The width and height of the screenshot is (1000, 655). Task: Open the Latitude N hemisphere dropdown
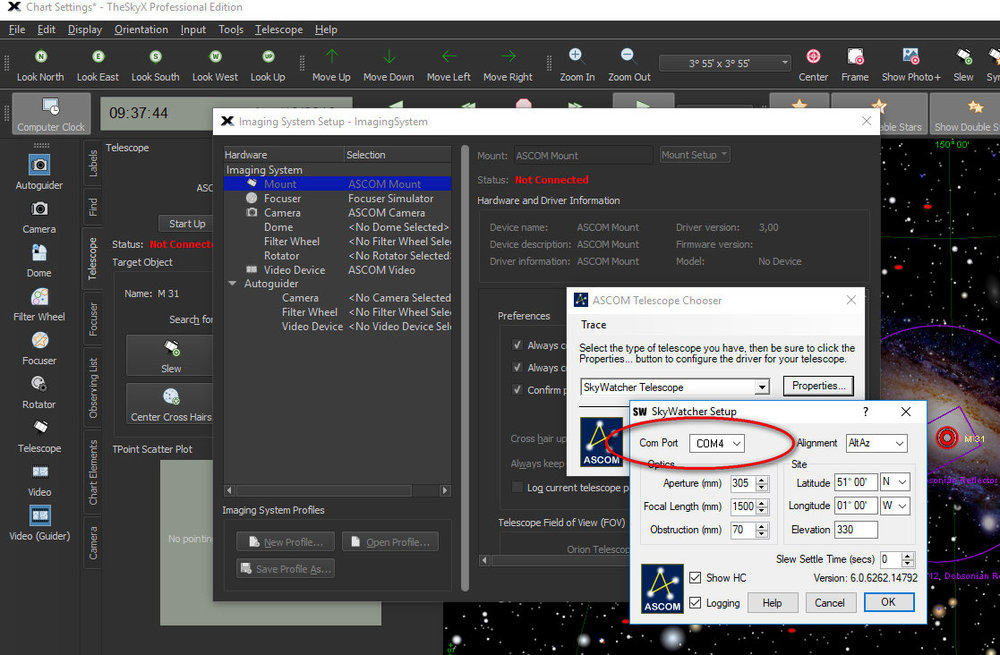coord(894,482)
